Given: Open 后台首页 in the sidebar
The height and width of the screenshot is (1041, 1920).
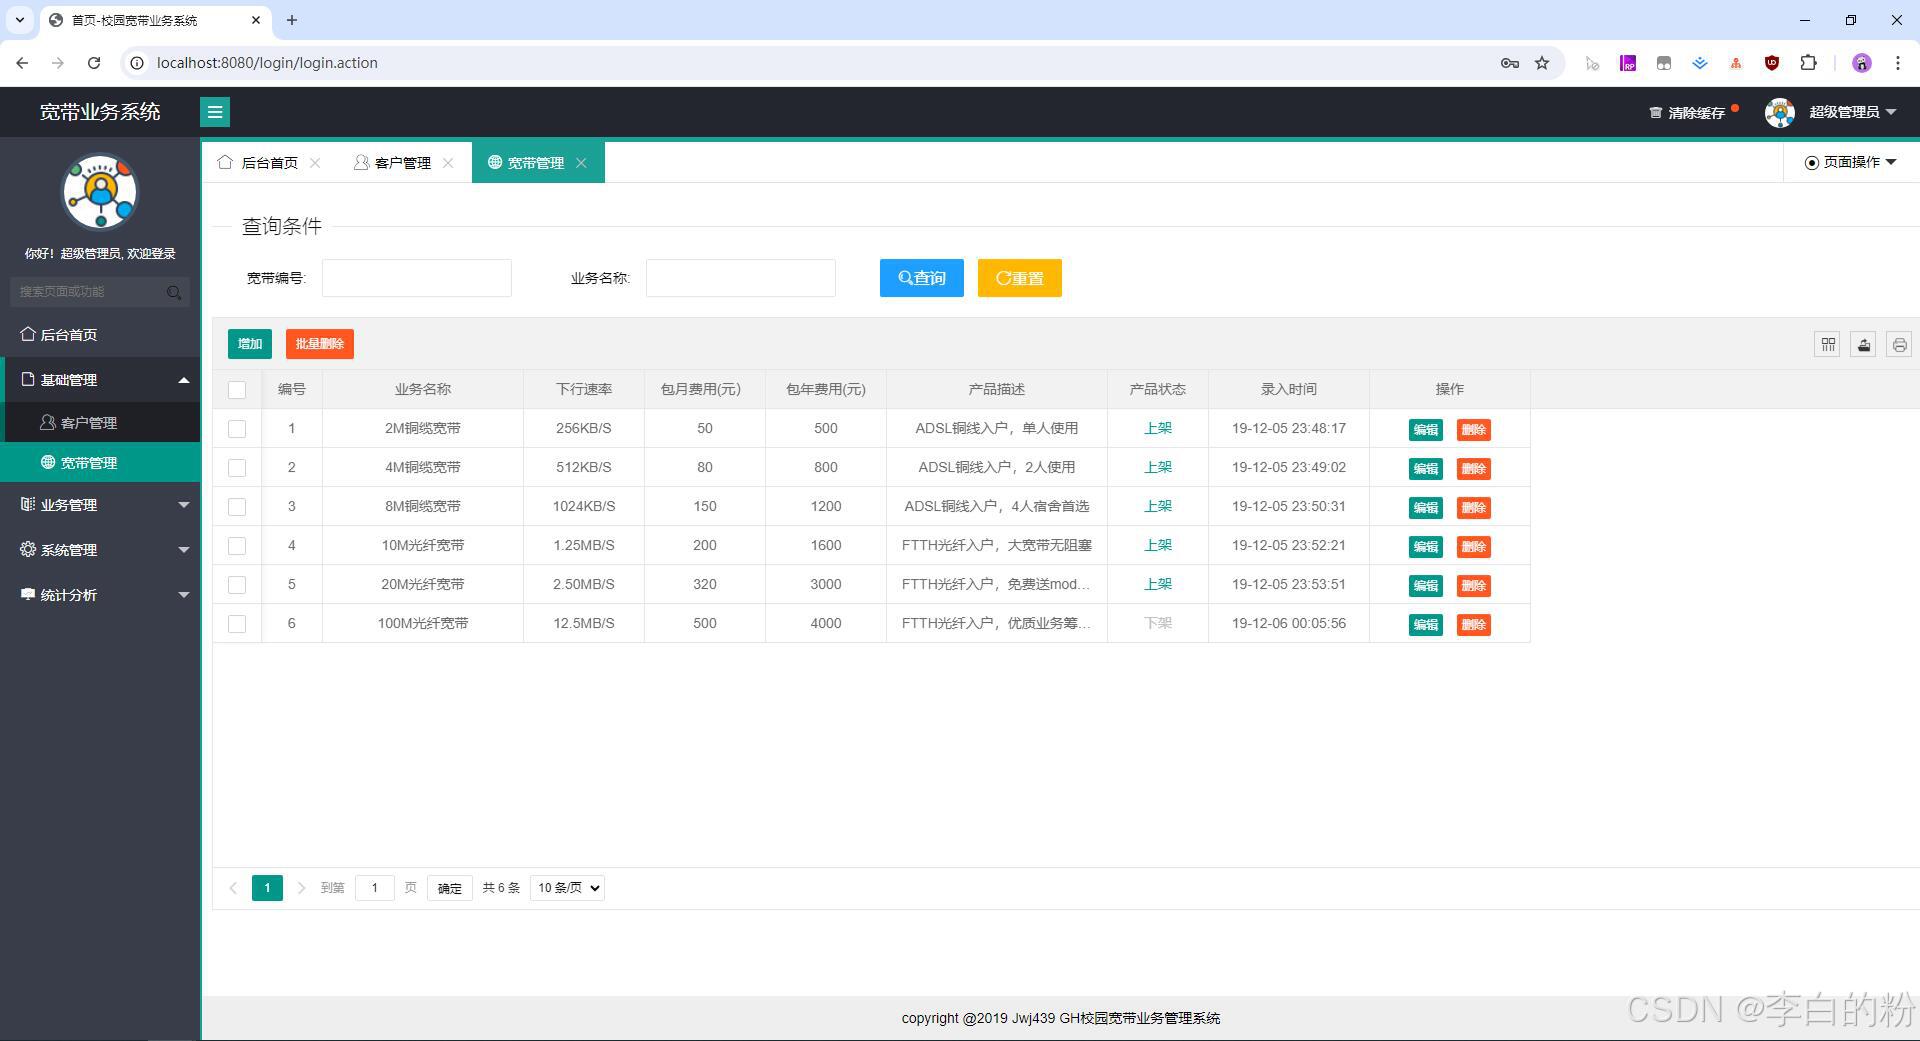Looking at the screenshot, I should click(100, 335).
